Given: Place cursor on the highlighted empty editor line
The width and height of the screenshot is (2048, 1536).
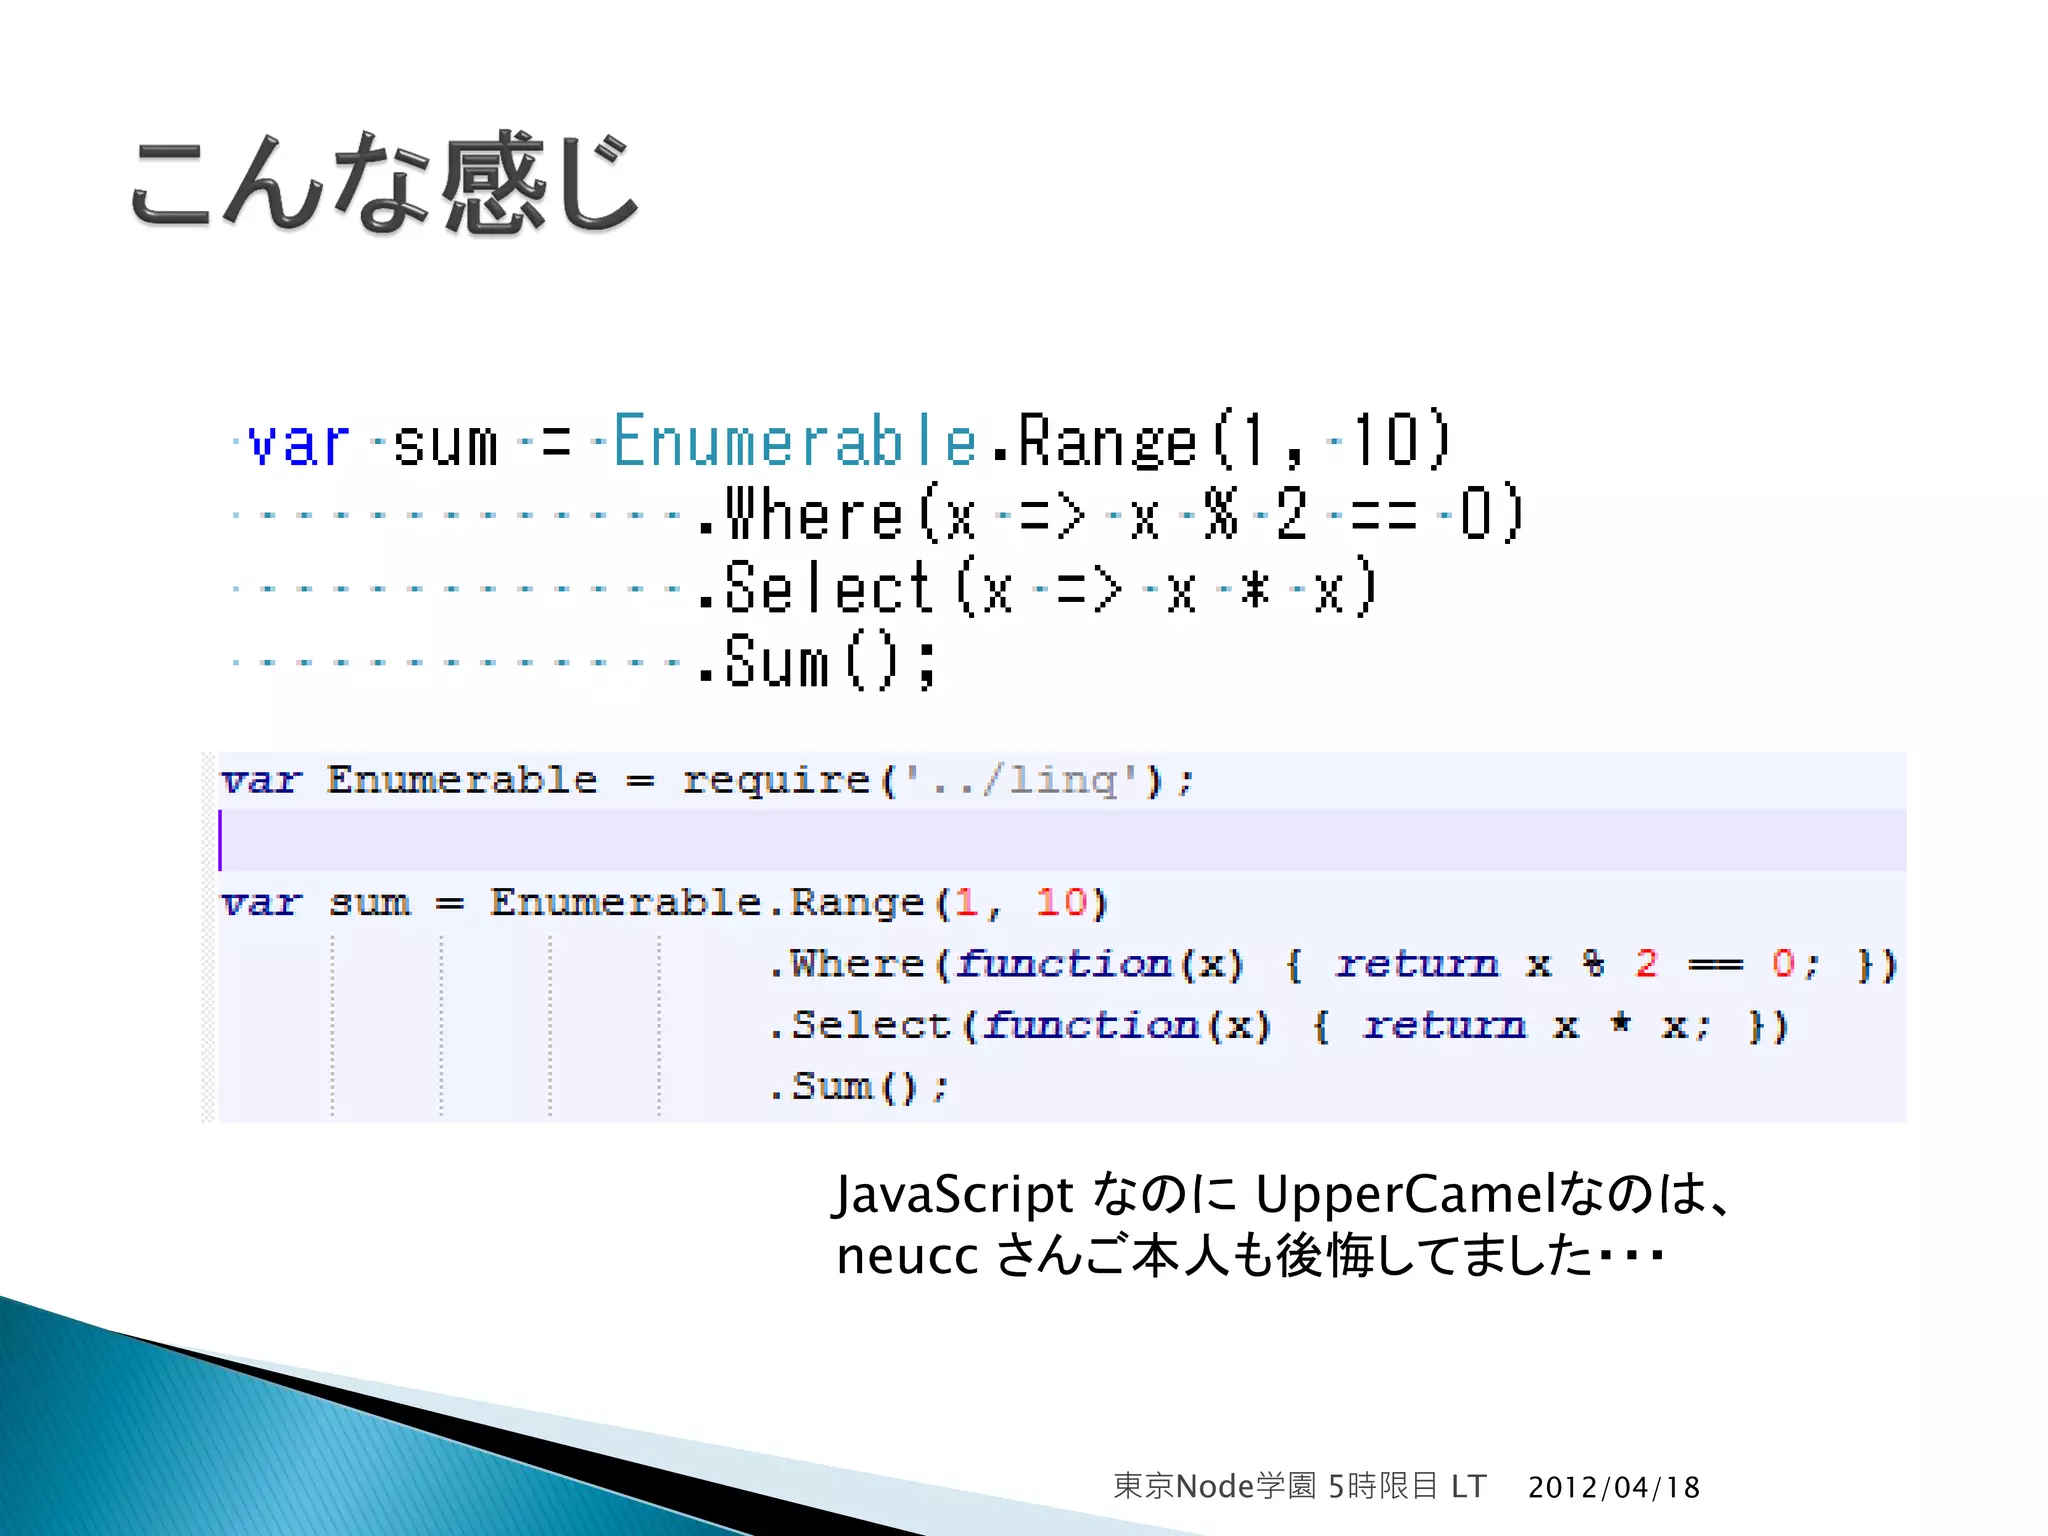Looking at the screenshot, I should pyautogui.click(x=1062, y=840).
